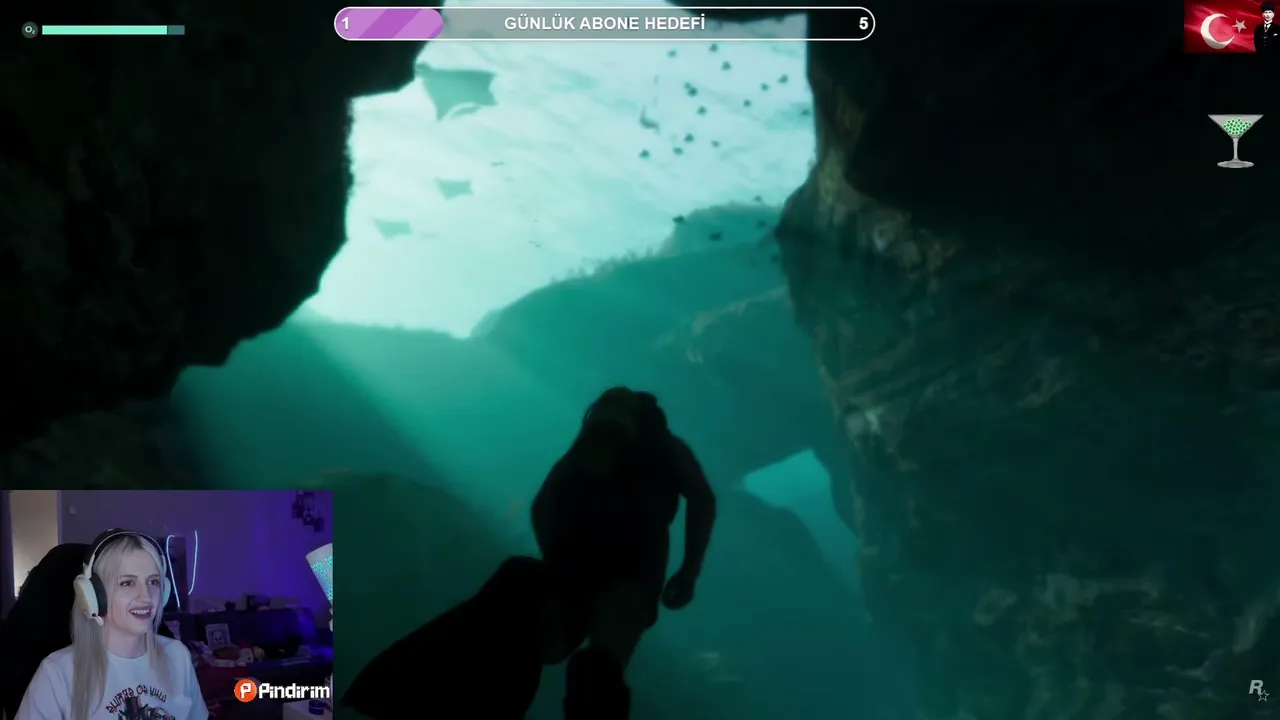Click the martini glass icon

click(1235, 140)
